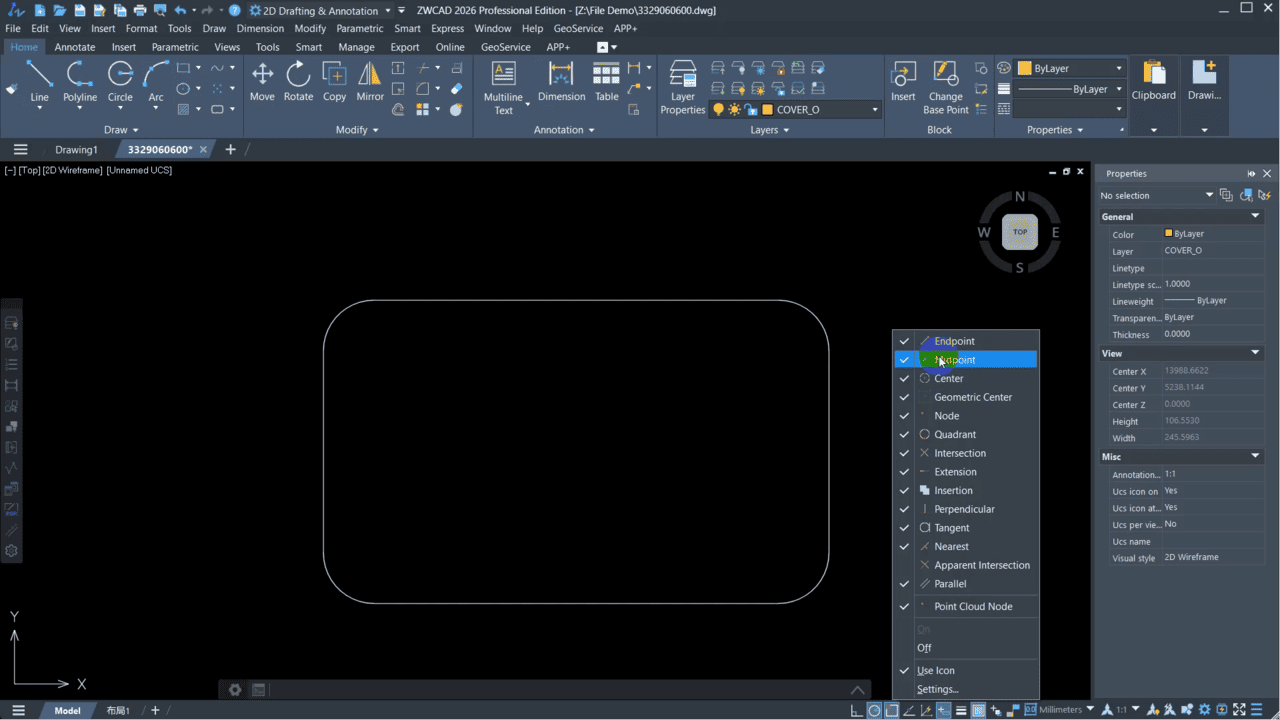This screenshot has height=720, width=1280.
Task: Toggle Midpoint object snap
Action: pos(966,360)
